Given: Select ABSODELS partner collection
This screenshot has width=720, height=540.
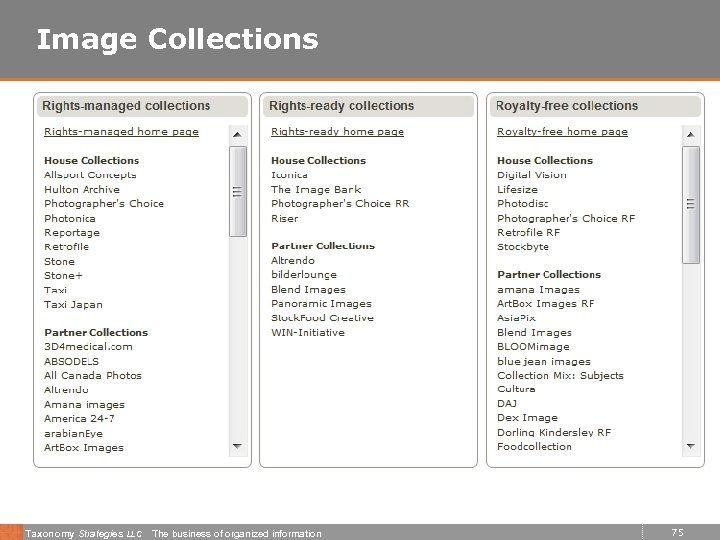Looking at the screenshot, I should tap(71, 361).
